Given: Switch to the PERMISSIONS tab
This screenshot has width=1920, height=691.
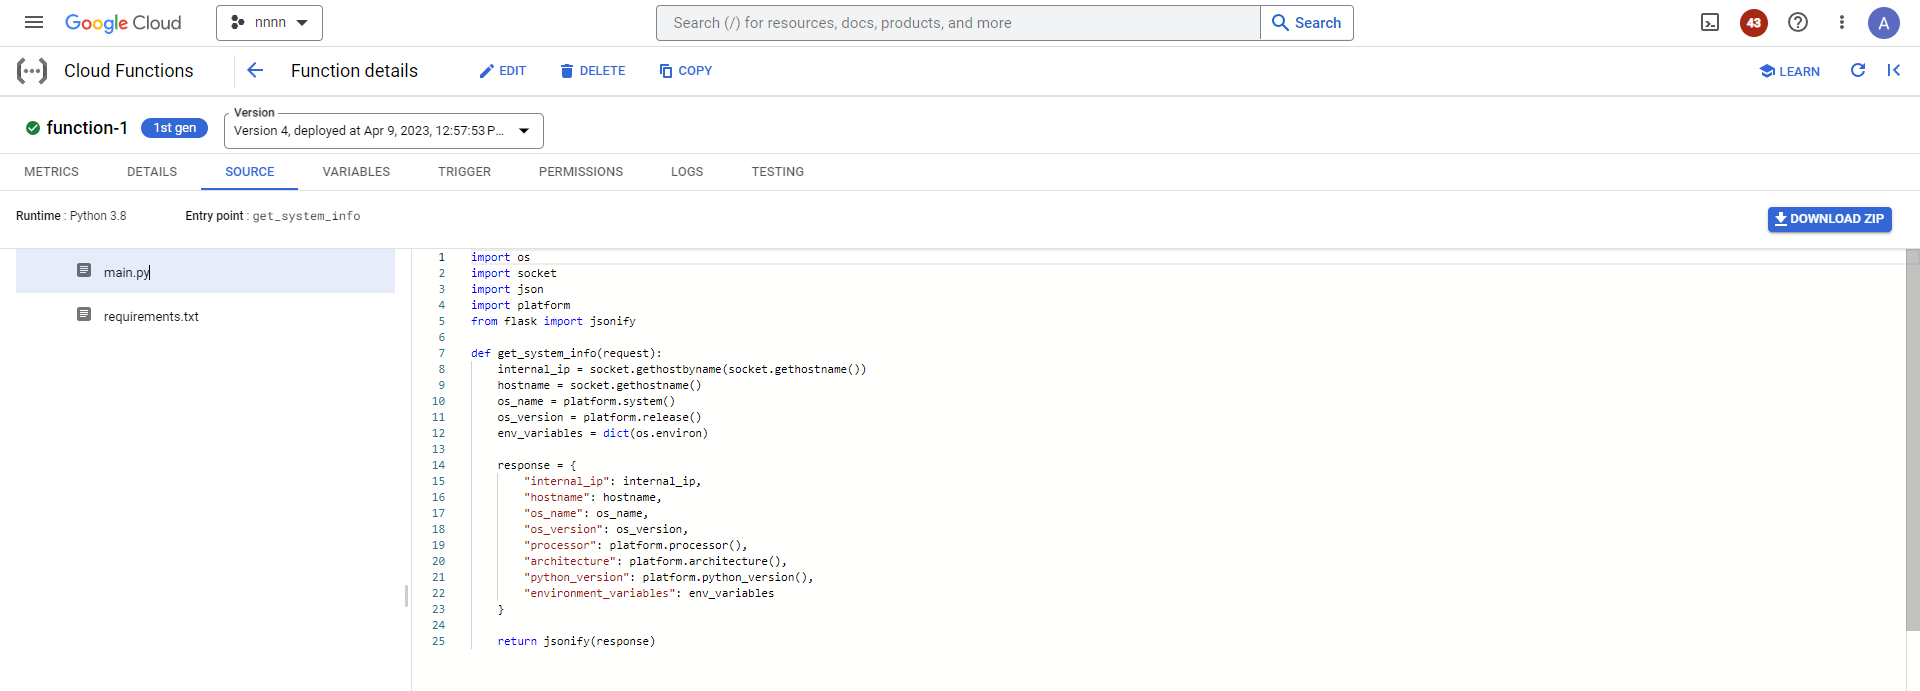Looking at the screenshot, I should (x=581, y=172).
